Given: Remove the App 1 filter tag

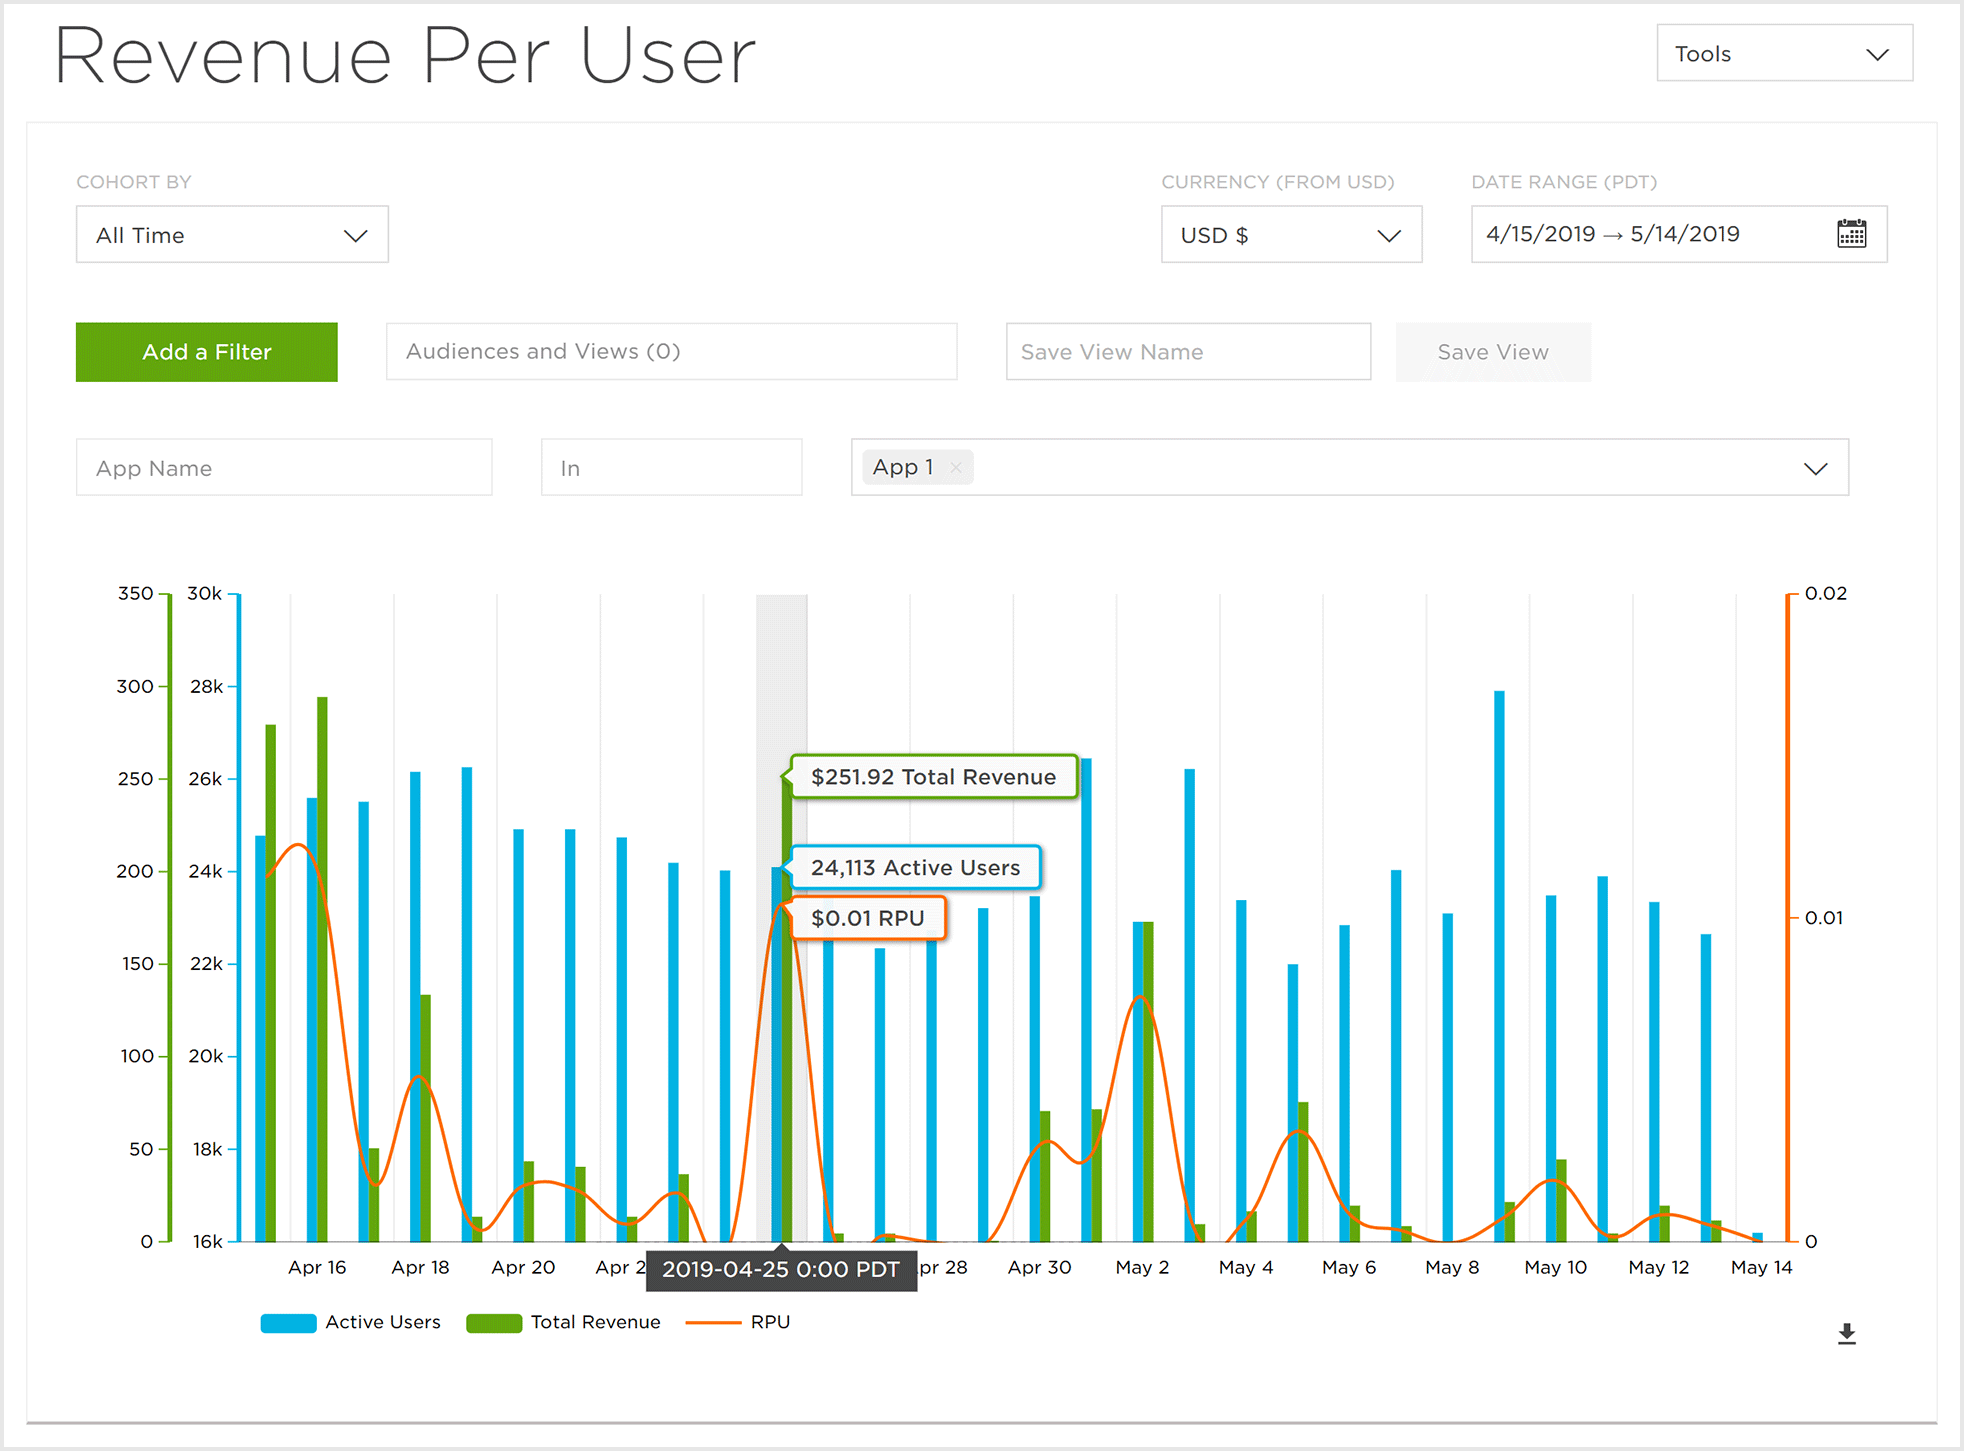Looking at the screenshot, I should tap(956, 468).
